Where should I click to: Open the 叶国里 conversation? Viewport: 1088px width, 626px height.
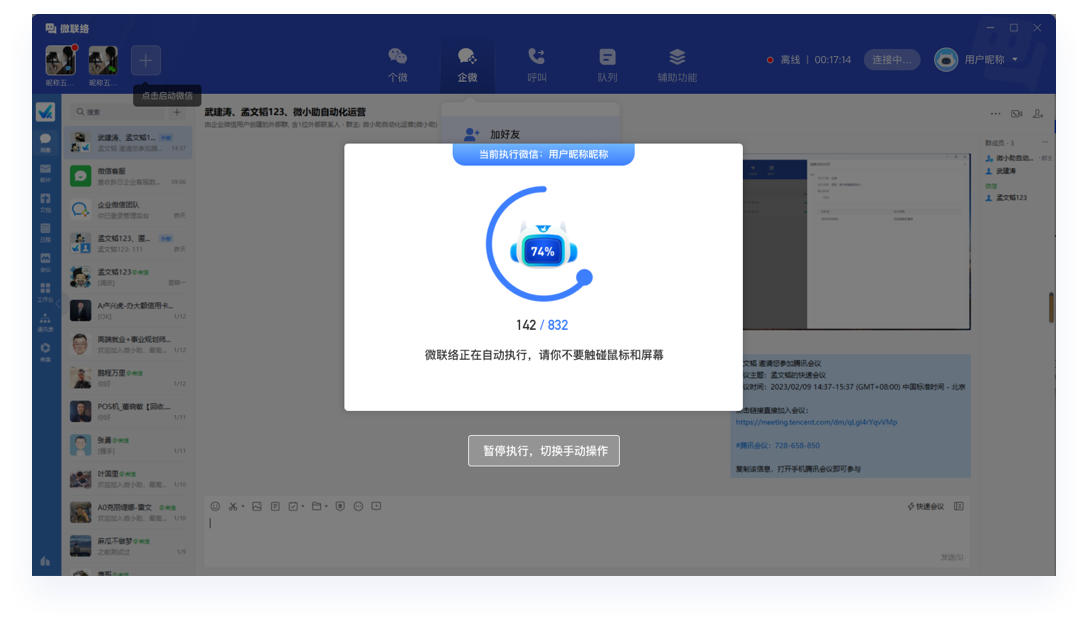click(x=128, y=479)
